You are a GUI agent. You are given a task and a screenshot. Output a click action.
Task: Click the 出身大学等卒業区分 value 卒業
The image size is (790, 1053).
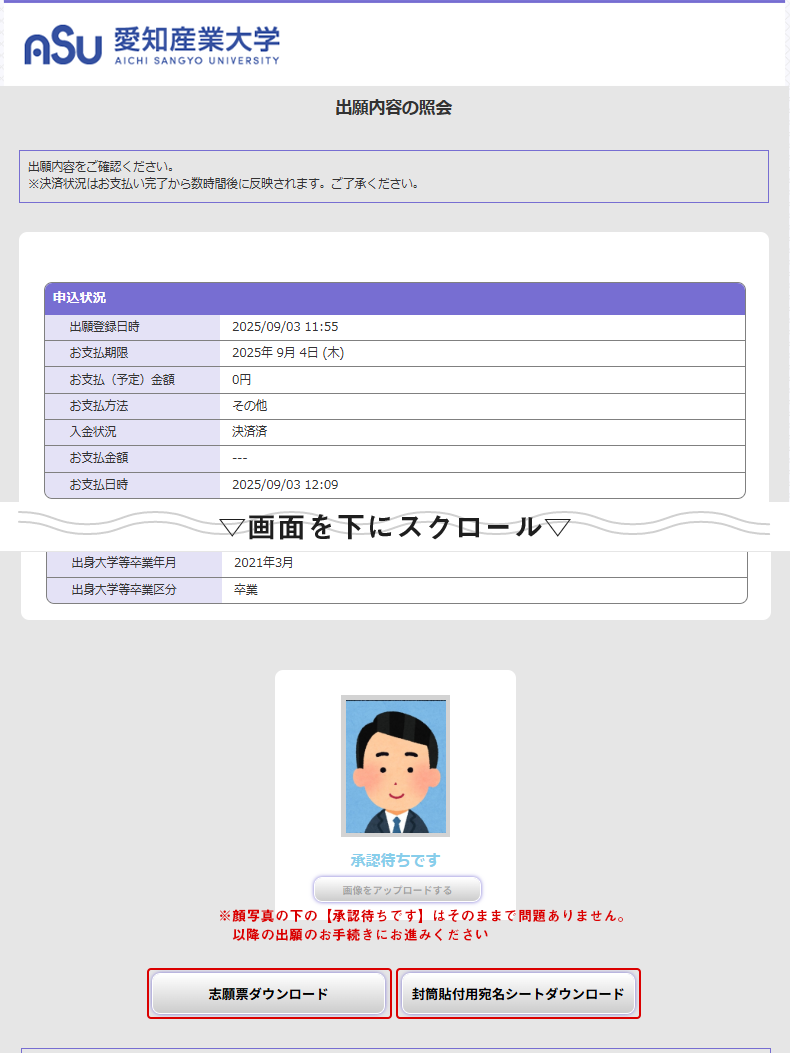coord(246,590)
